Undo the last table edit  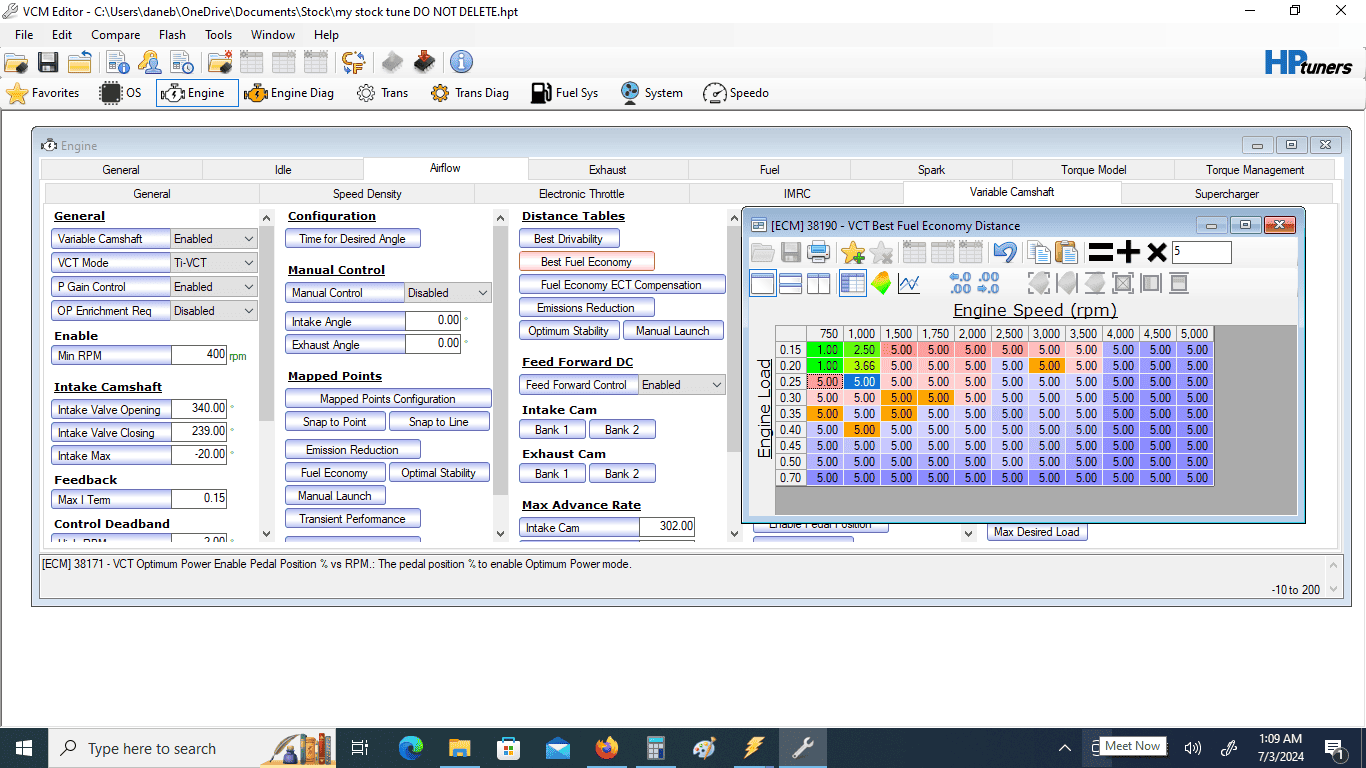click(x=1004, y=252)
